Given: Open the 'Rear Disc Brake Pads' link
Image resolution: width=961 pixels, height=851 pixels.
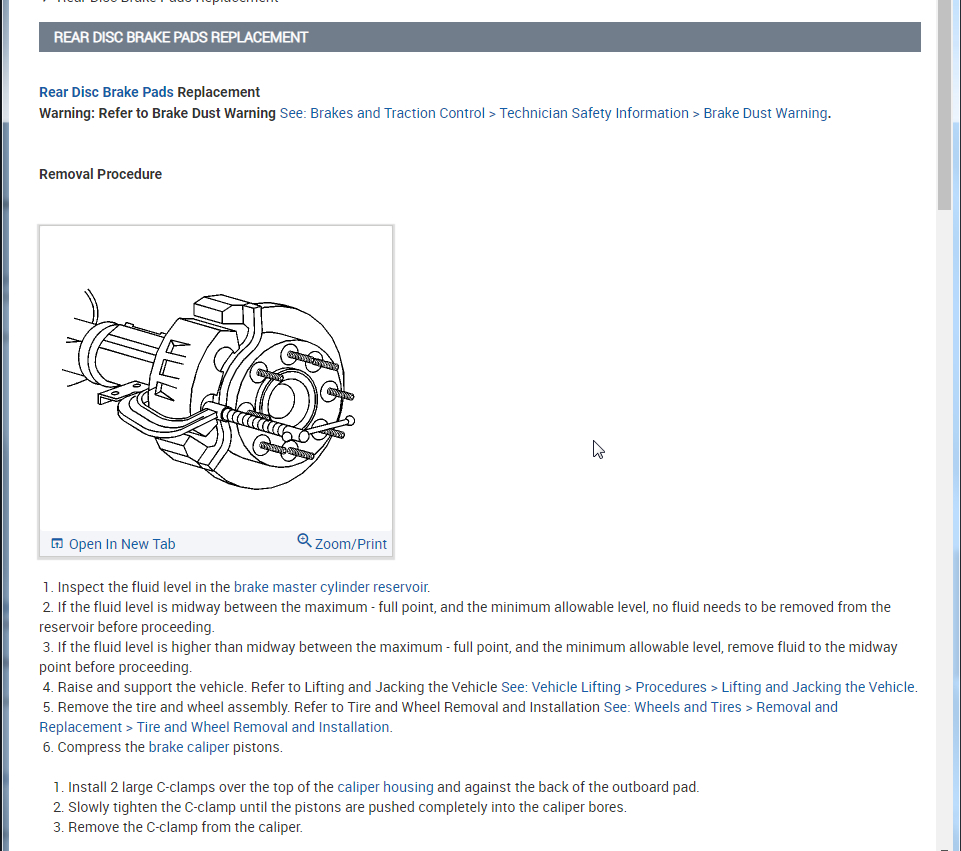Looking at the screenshot, I should (106, 92).
